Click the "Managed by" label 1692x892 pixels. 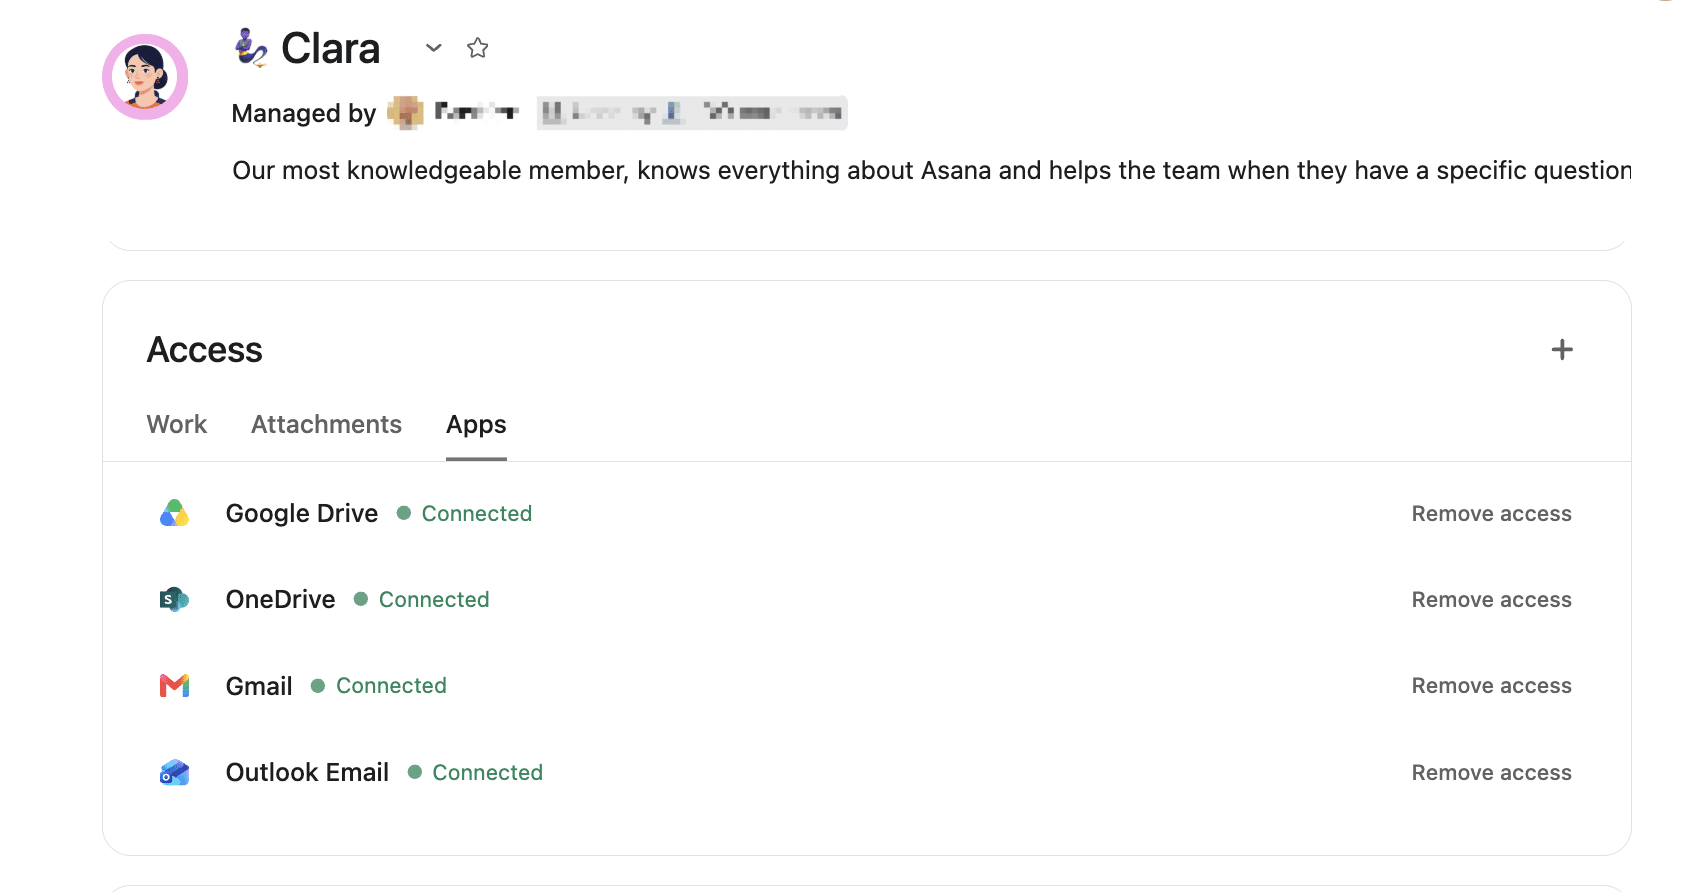pyautogui.click(x=304, y=114)
